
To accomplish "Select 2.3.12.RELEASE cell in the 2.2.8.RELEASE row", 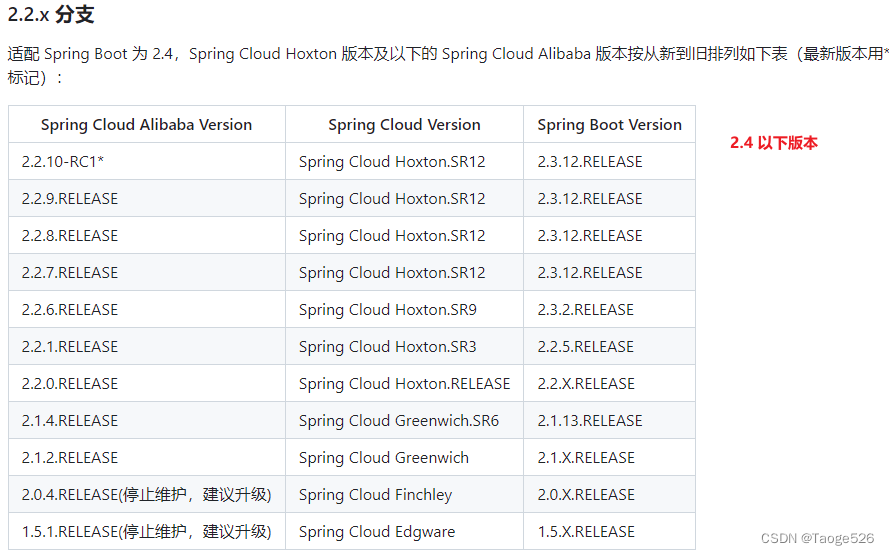I will click(609, 235).
